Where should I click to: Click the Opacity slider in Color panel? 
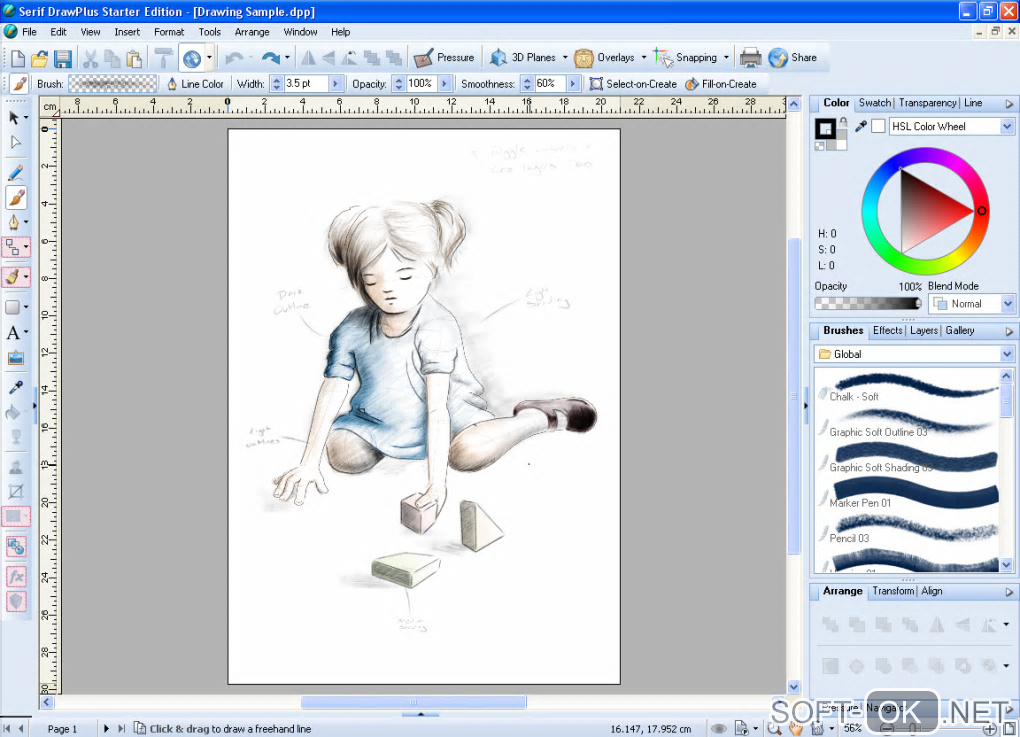[x=867, y=303]
